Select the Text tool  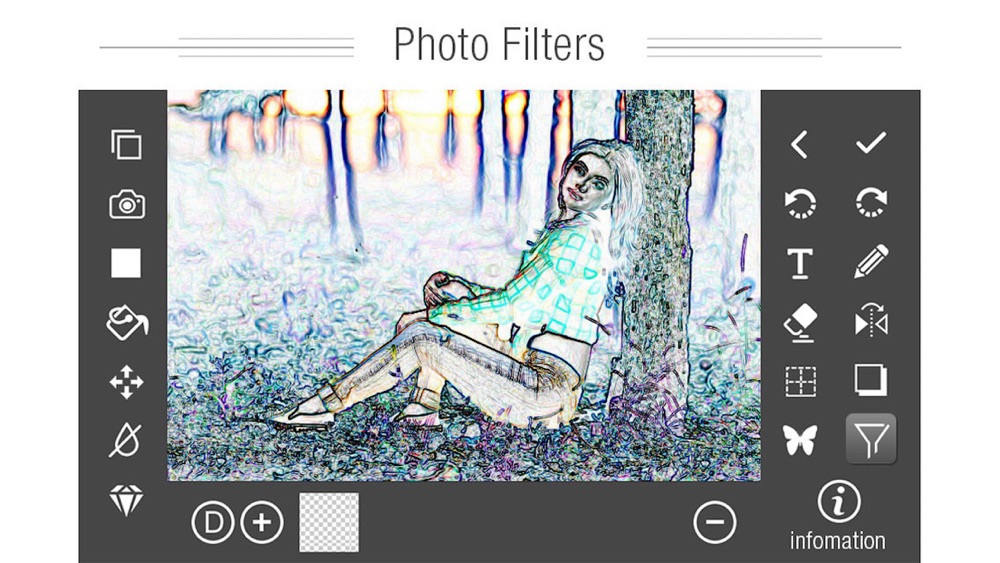point(800,263)
